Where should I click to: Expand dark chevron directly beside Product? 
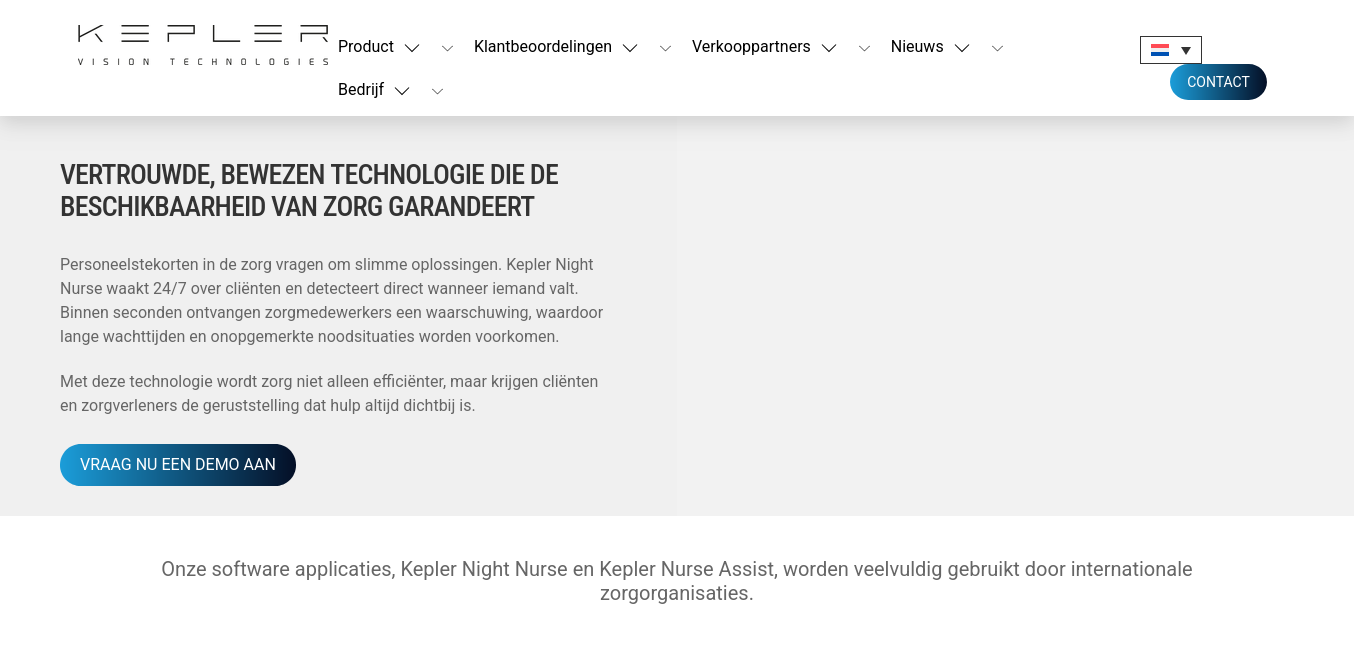pyautogui.click(x=412, y=48)
